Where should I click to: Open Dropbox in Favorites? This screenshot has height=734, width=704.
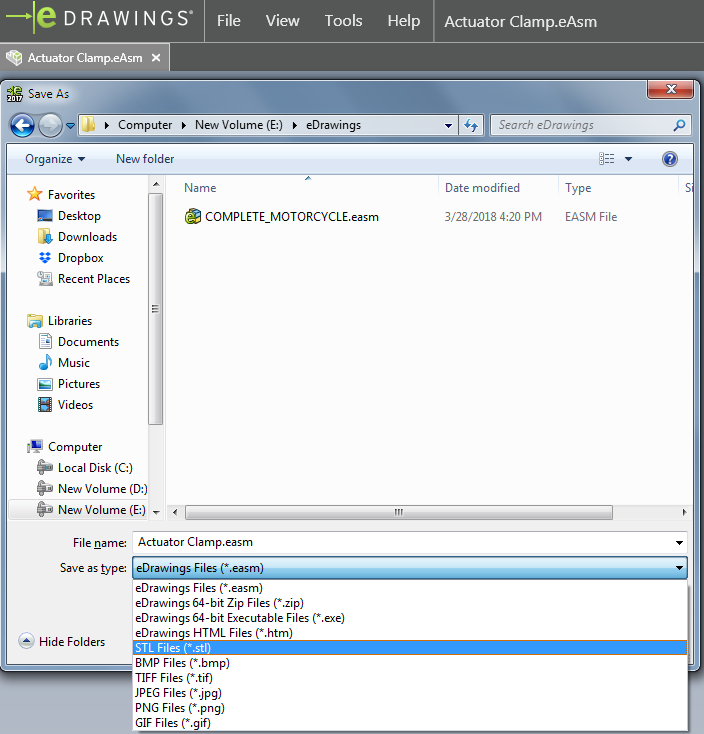pos(80,258)
